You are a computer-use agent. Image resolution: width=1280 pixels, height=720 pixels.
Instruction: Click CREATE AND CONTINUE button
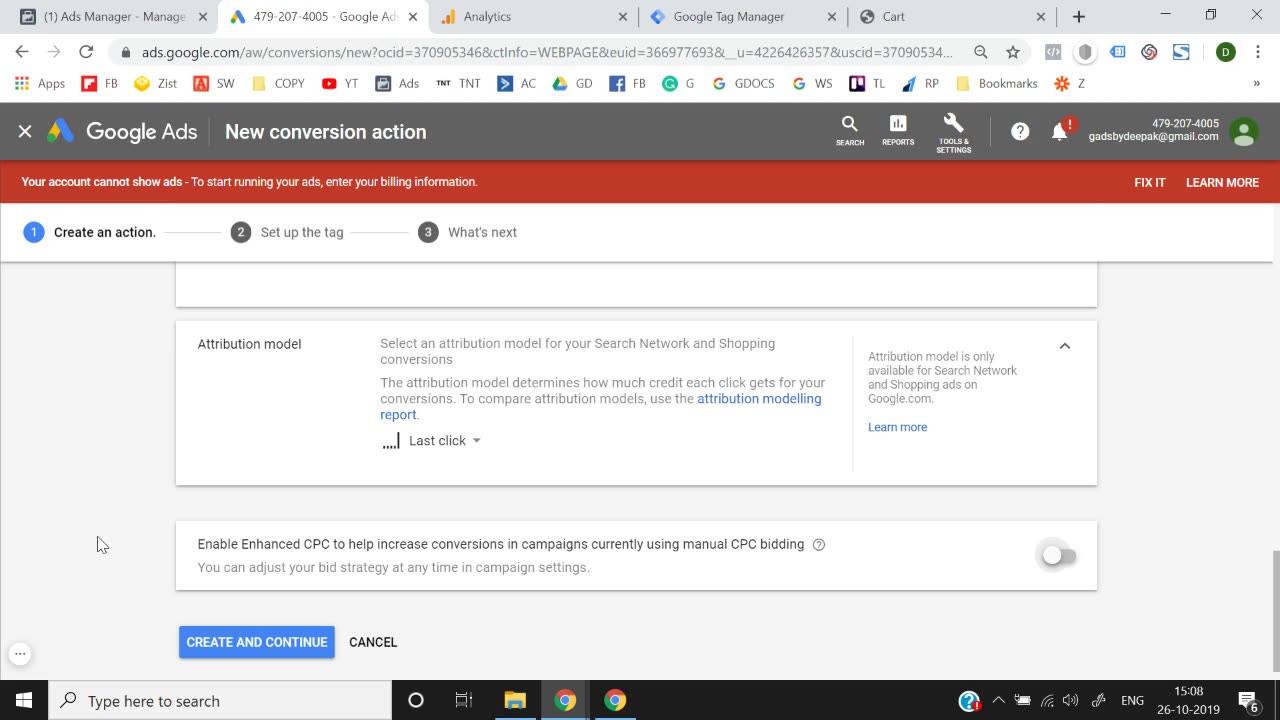point(257,642)
